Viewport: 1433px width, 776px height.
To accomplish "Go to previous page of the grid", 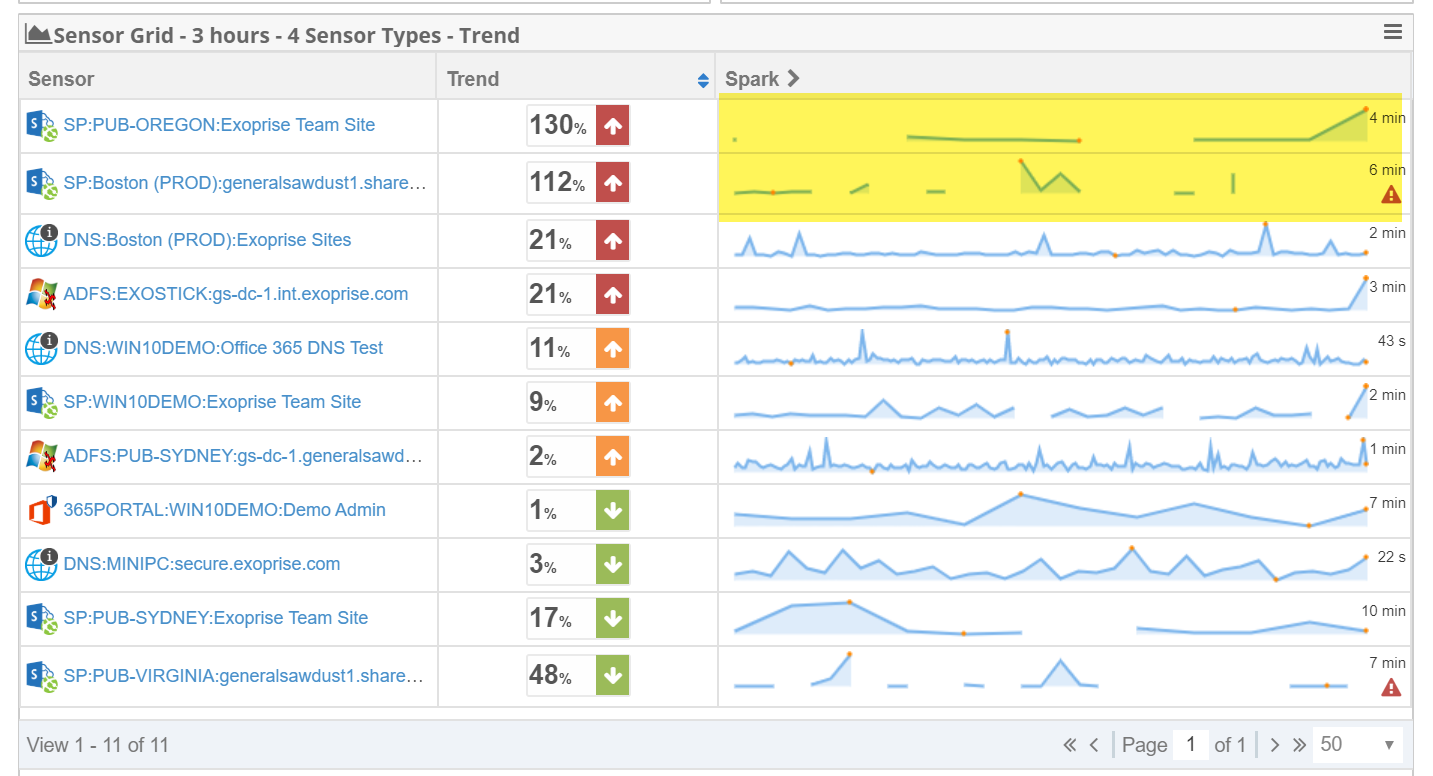I will point(1094,745).
